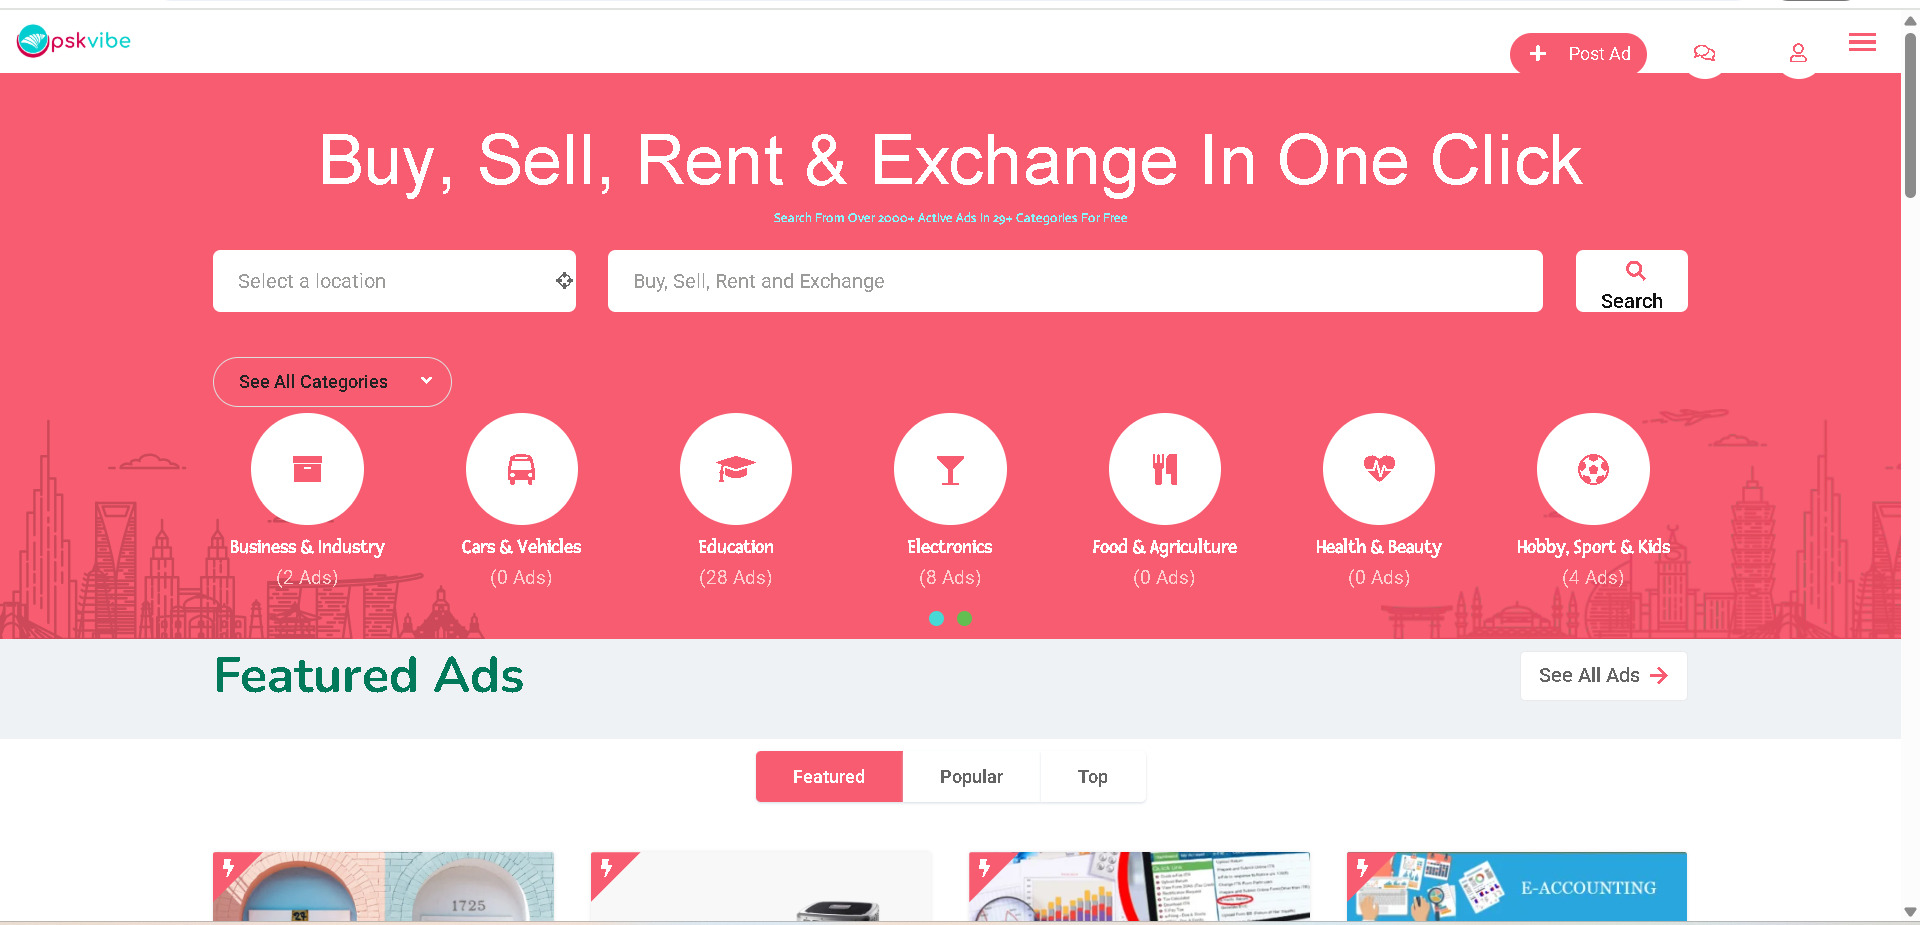Click the Business & Industry text link
Image resolution: width=1920 pixels, height=925 pixels.
[x=307, y=547]
